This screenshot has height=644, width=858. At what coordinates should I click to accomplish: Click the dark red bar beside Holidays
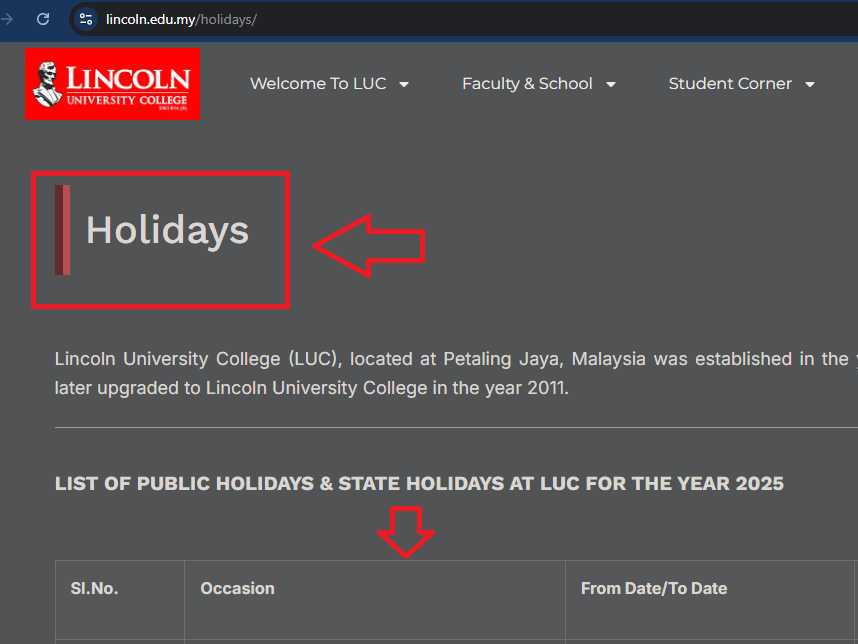pyautogui.click(x=62, y=230)
